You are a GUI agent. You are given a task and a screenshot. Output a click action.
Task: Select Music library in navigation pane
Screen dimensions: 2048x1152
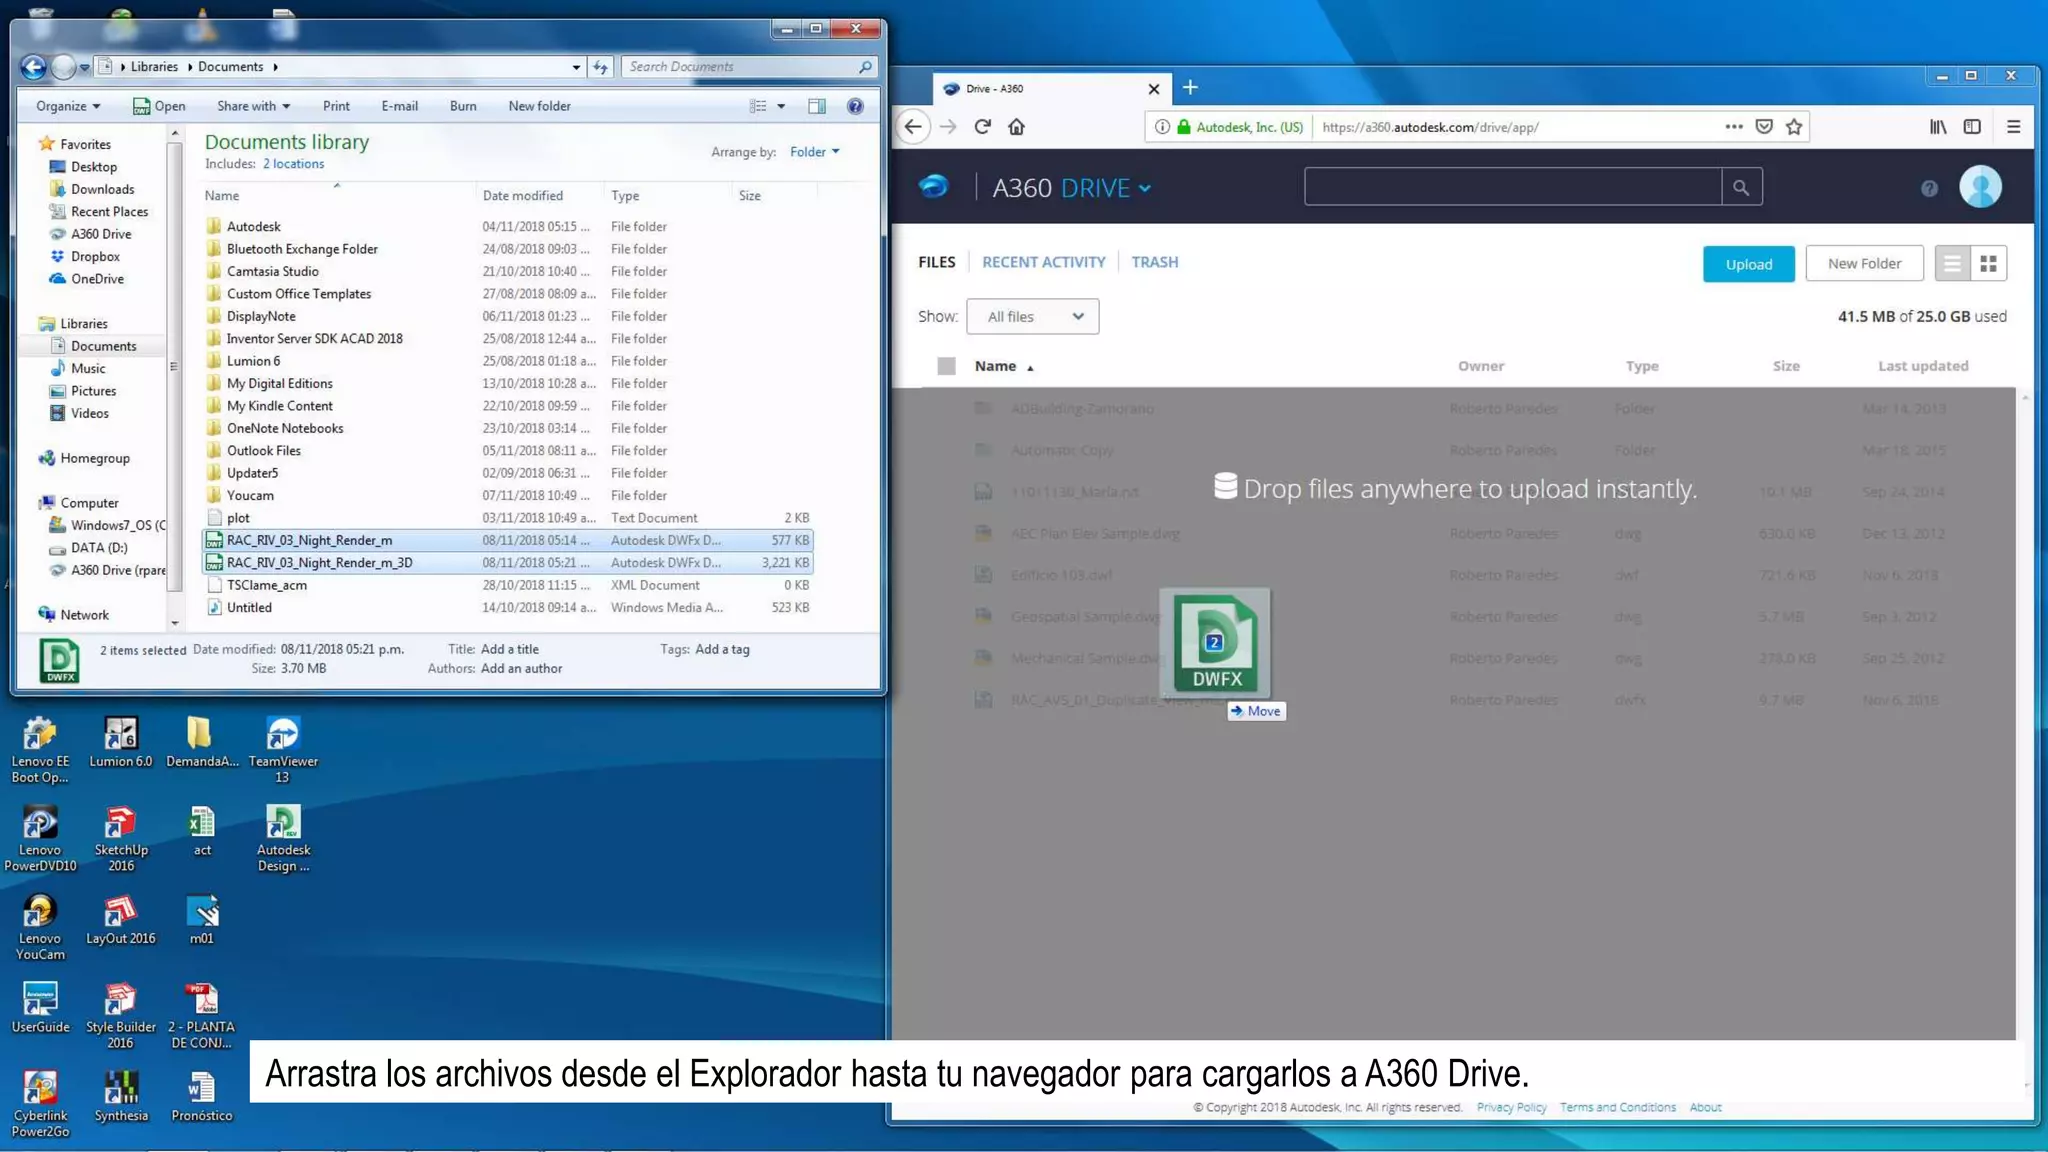click(x=88, y=368)
